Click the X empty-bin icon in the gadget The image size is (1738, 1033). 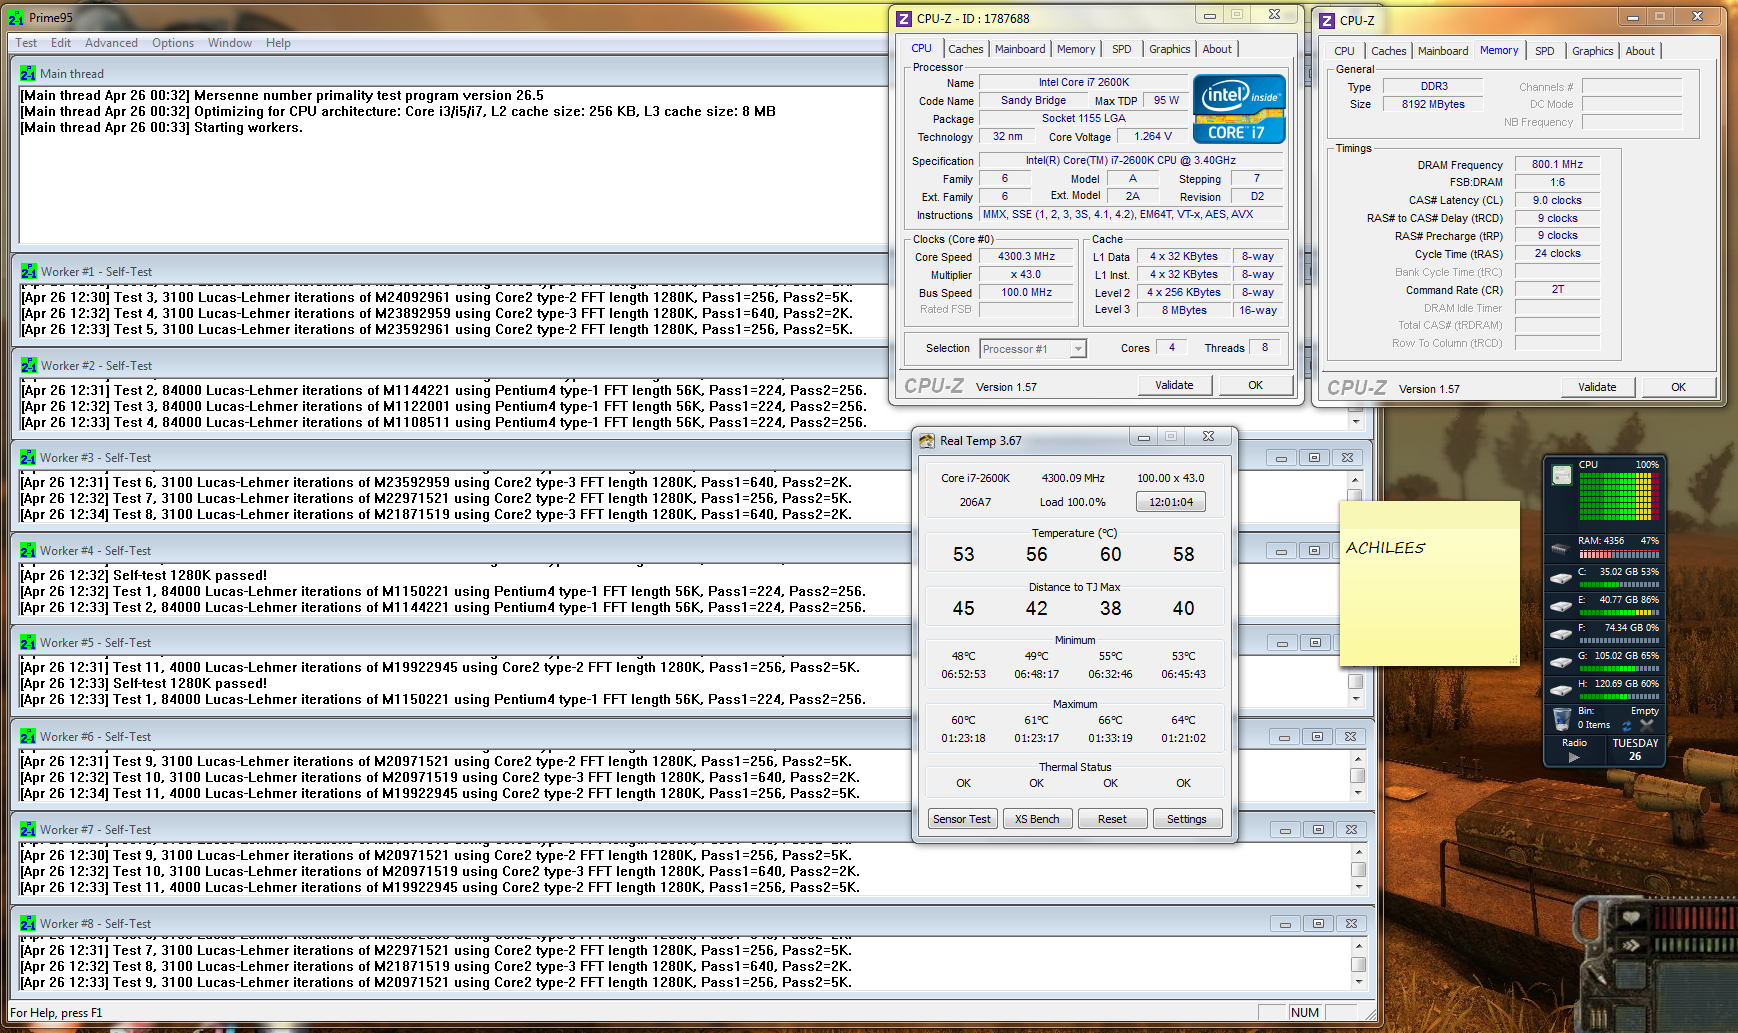pos(1647,724)
